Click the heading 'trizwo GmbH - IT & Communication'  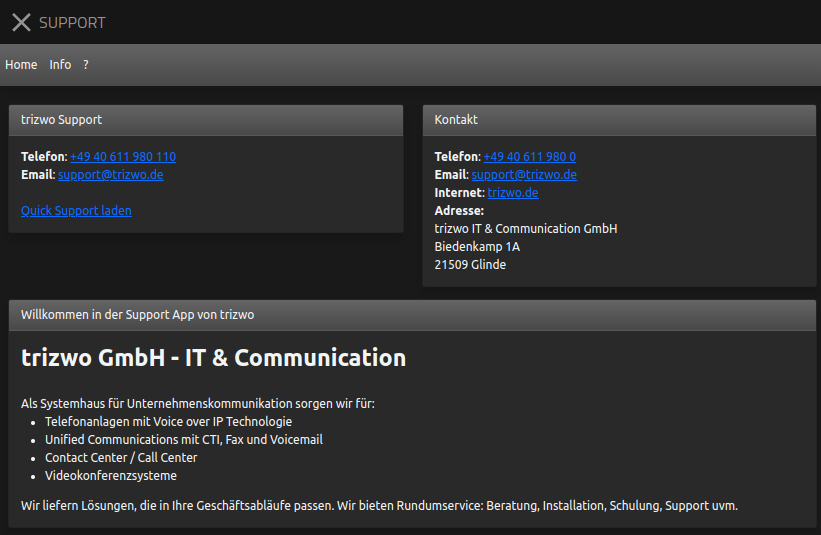[x=214, y=358]
